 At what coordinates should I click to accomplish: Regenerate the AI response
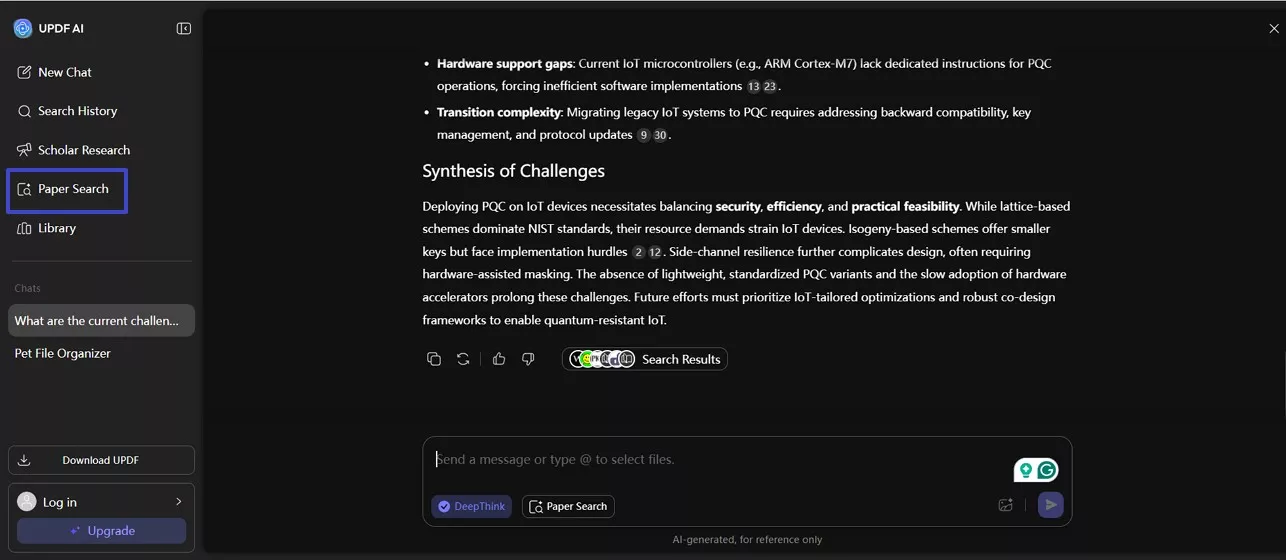[x=463, y=359]
